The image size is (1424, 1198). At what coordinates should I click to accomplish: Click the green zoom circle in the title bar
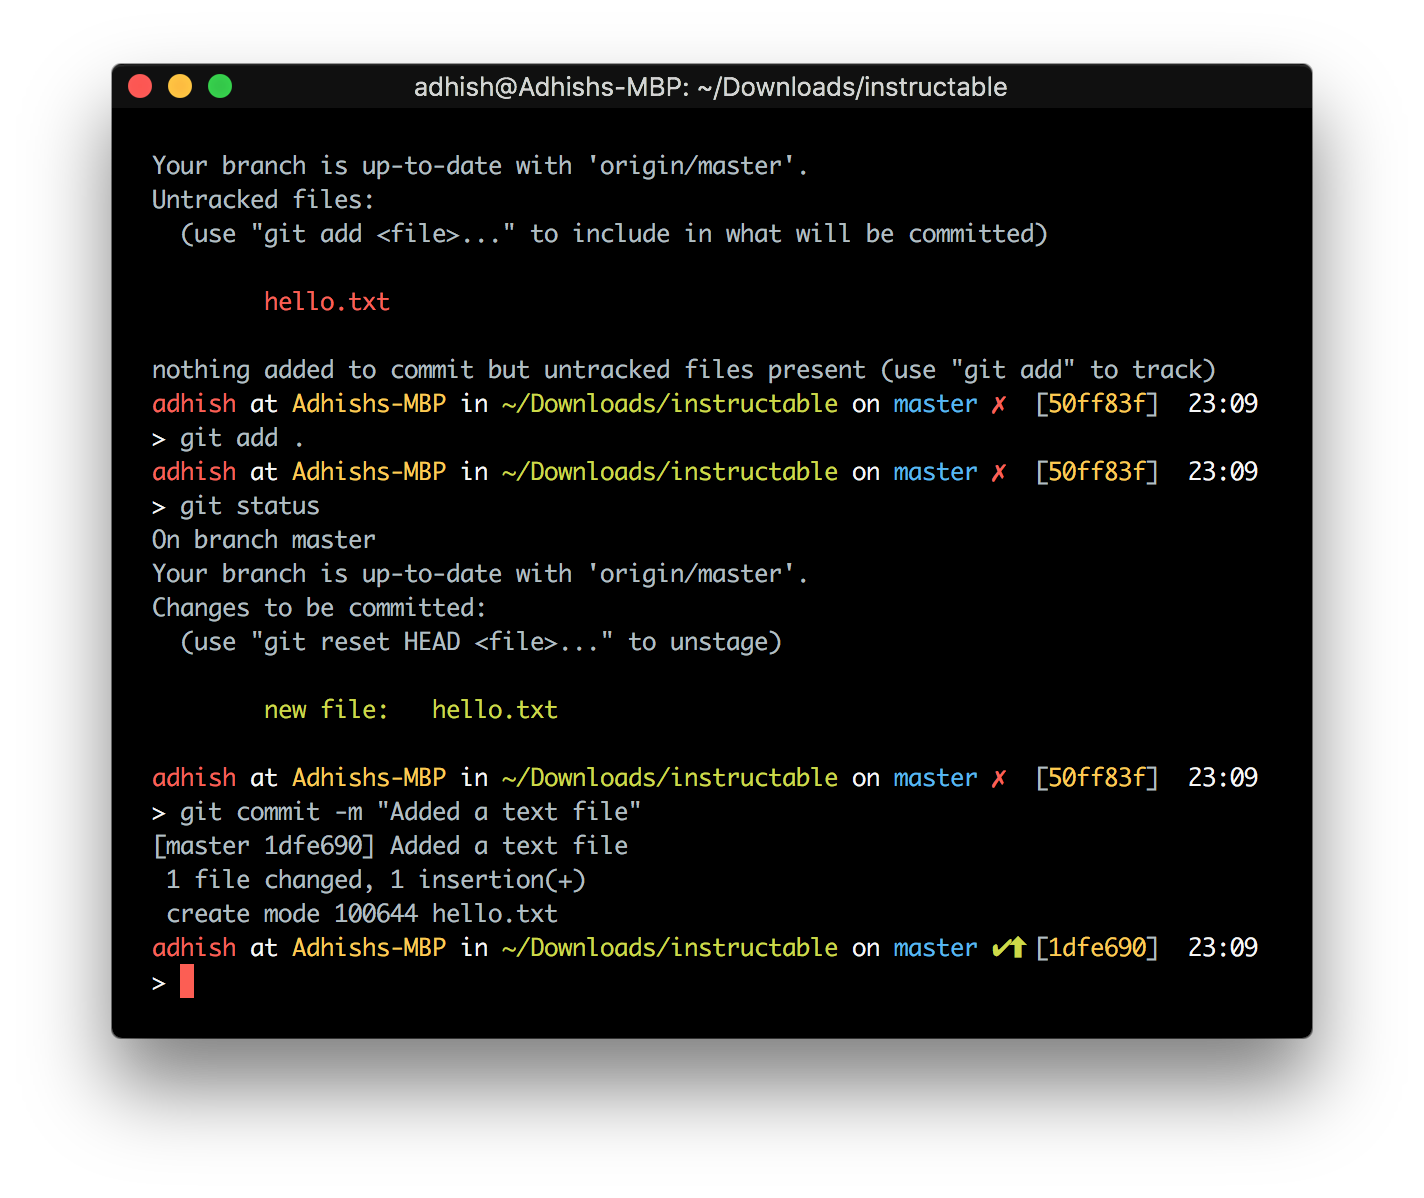(219, 86)
